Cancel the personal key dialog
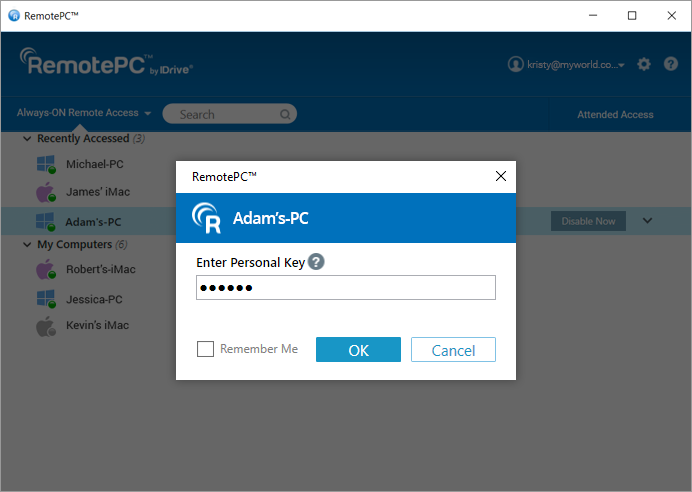The width and height of the screenshot is (692, 492). 453,350
